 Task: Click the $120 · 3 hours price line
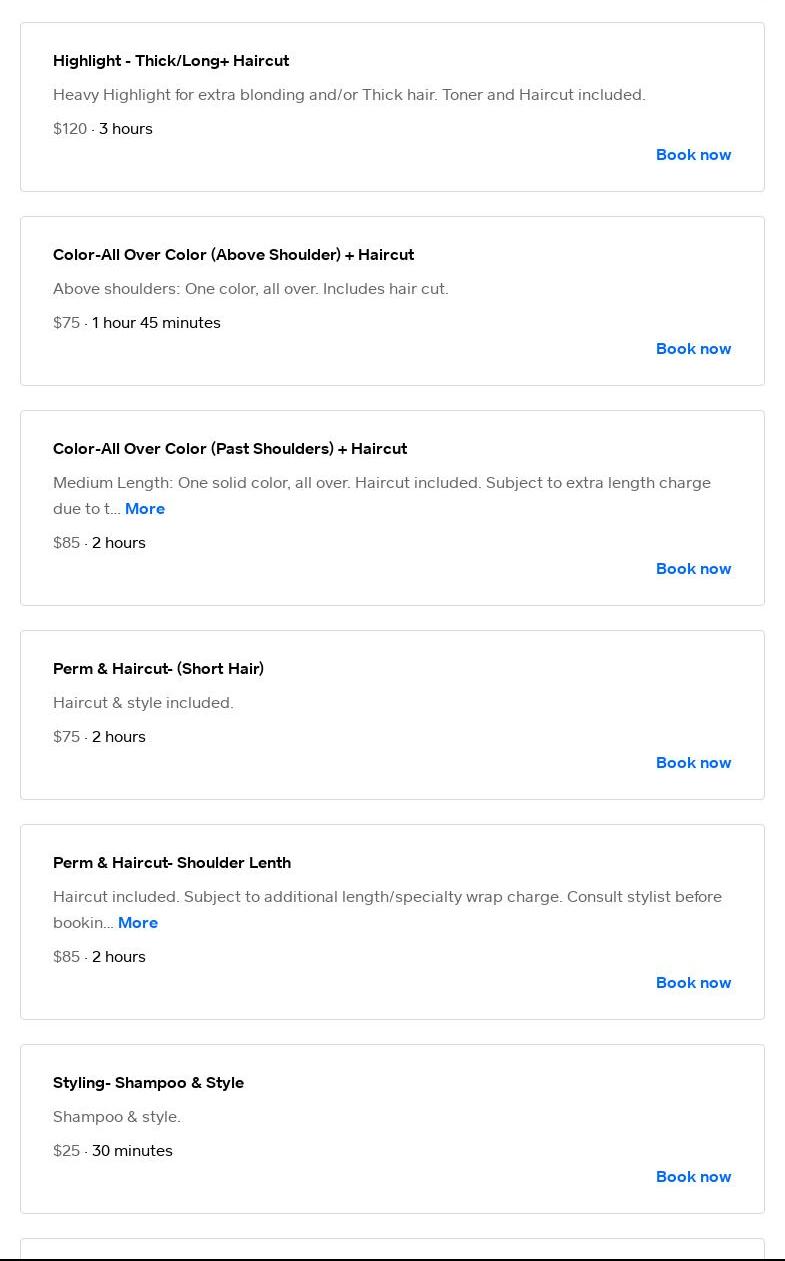pyautogui.click(x=103, y=129)
